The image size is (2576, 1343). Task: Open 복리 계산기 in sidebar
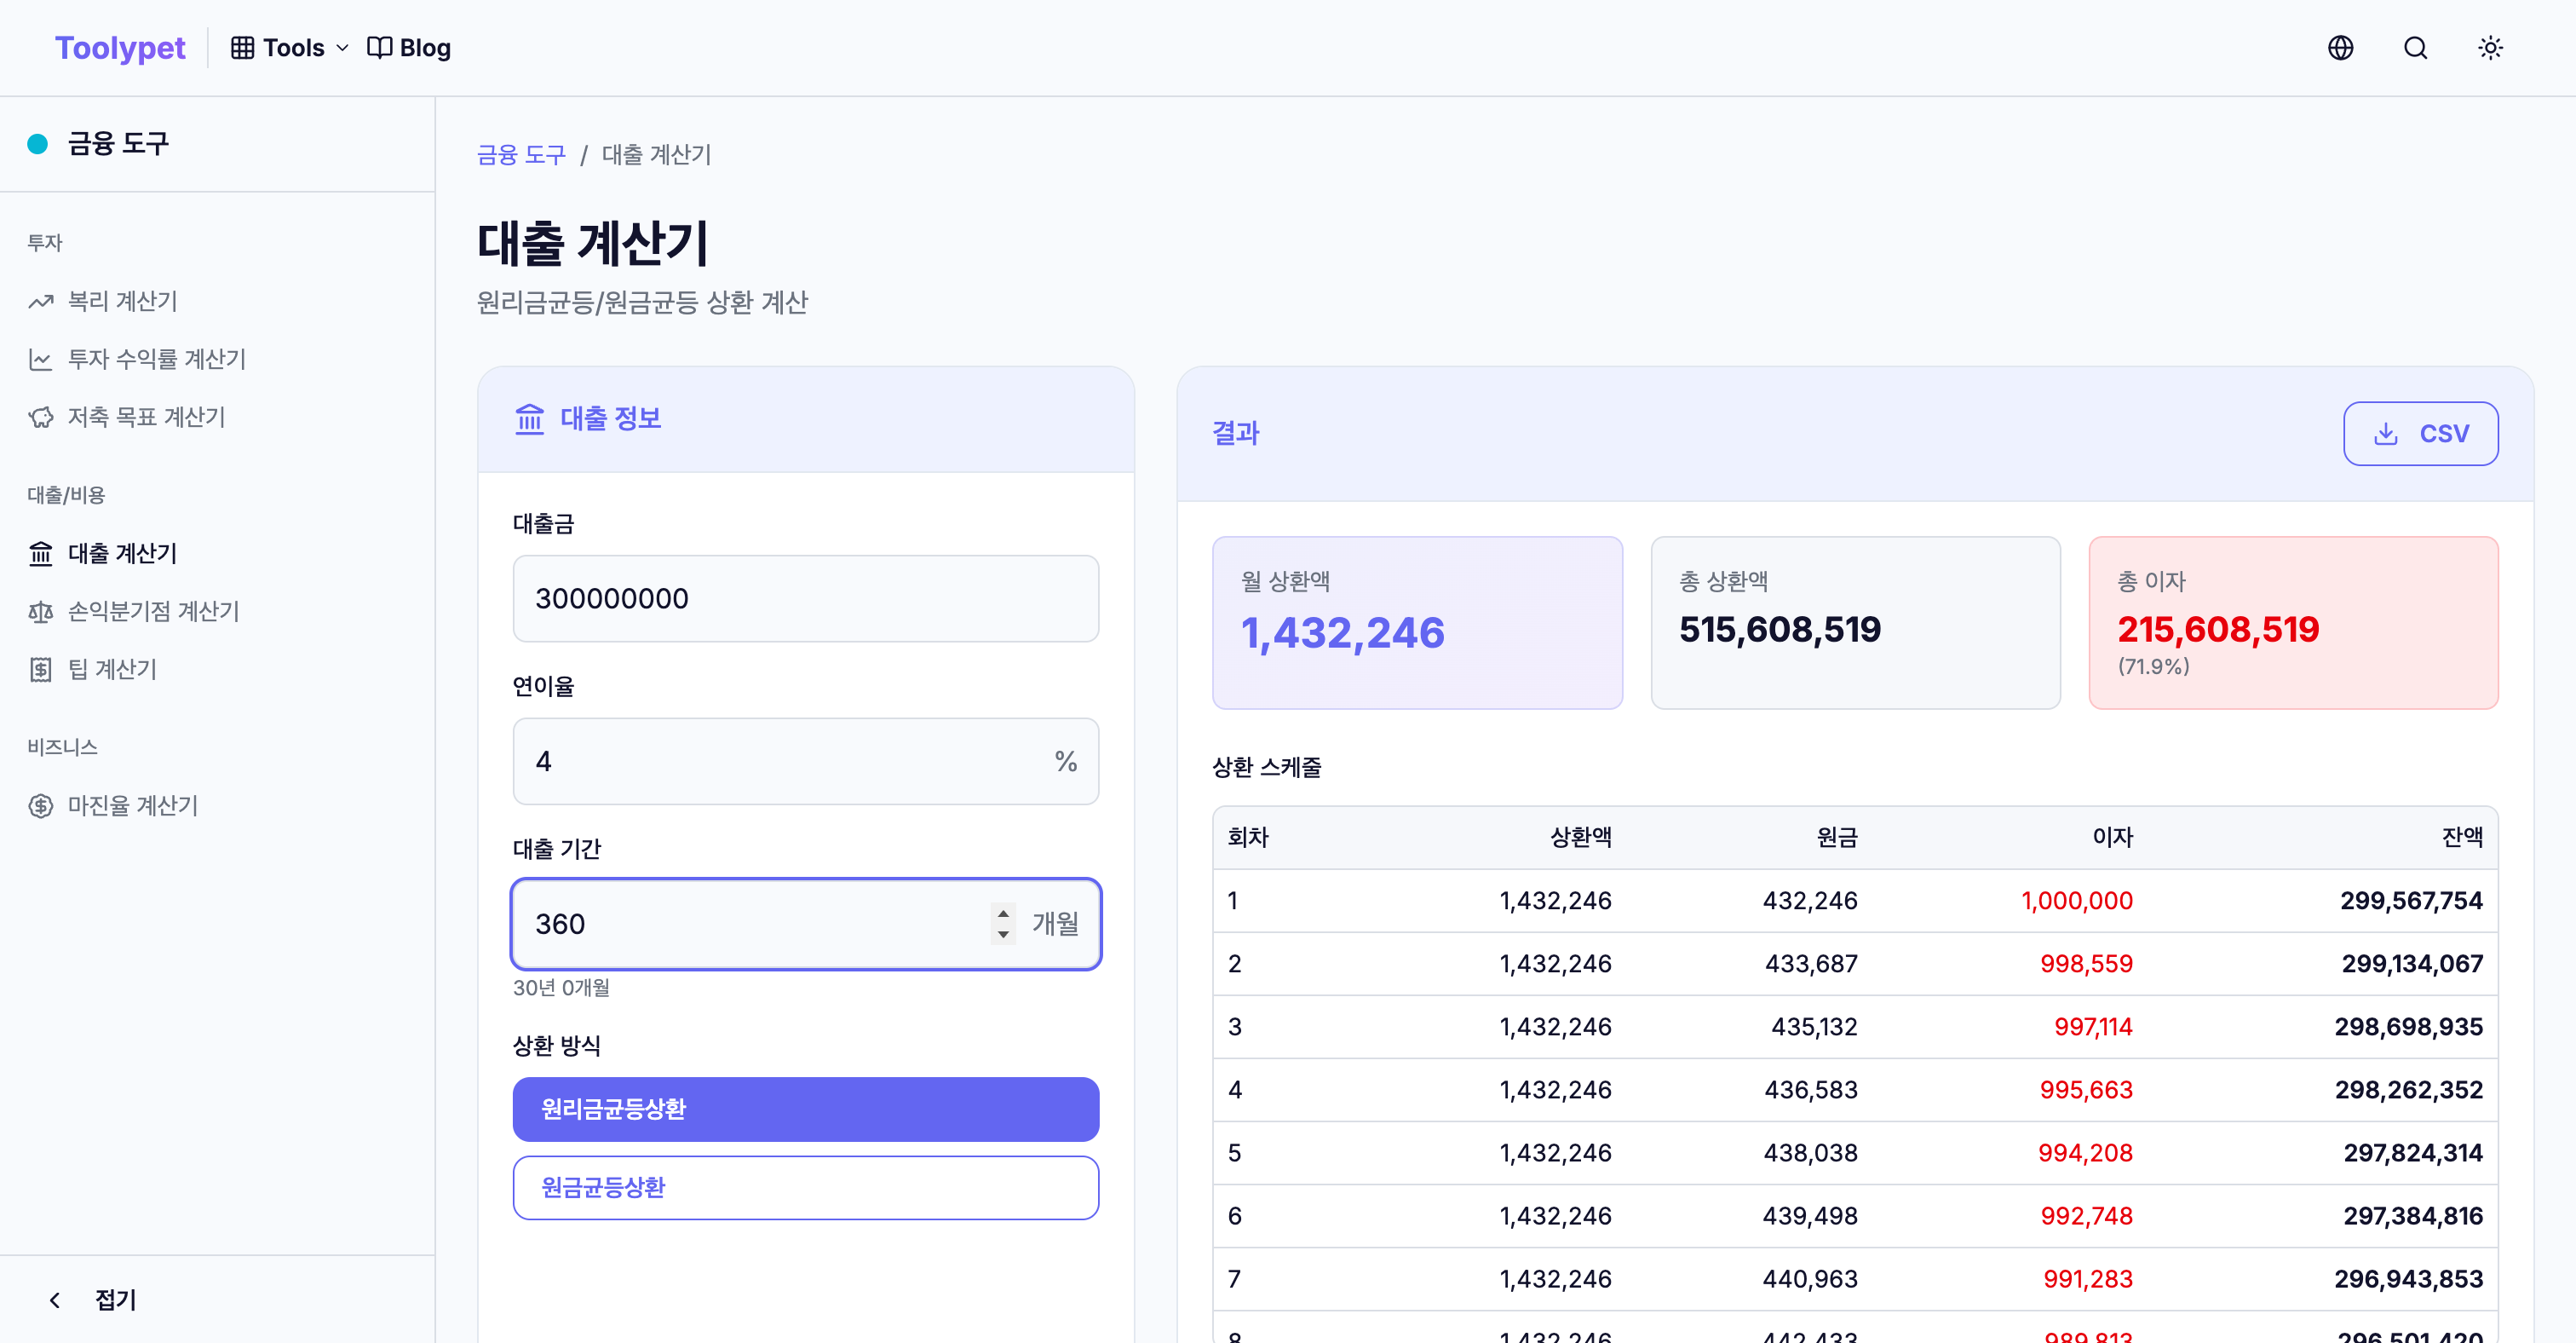coord(122,301)
